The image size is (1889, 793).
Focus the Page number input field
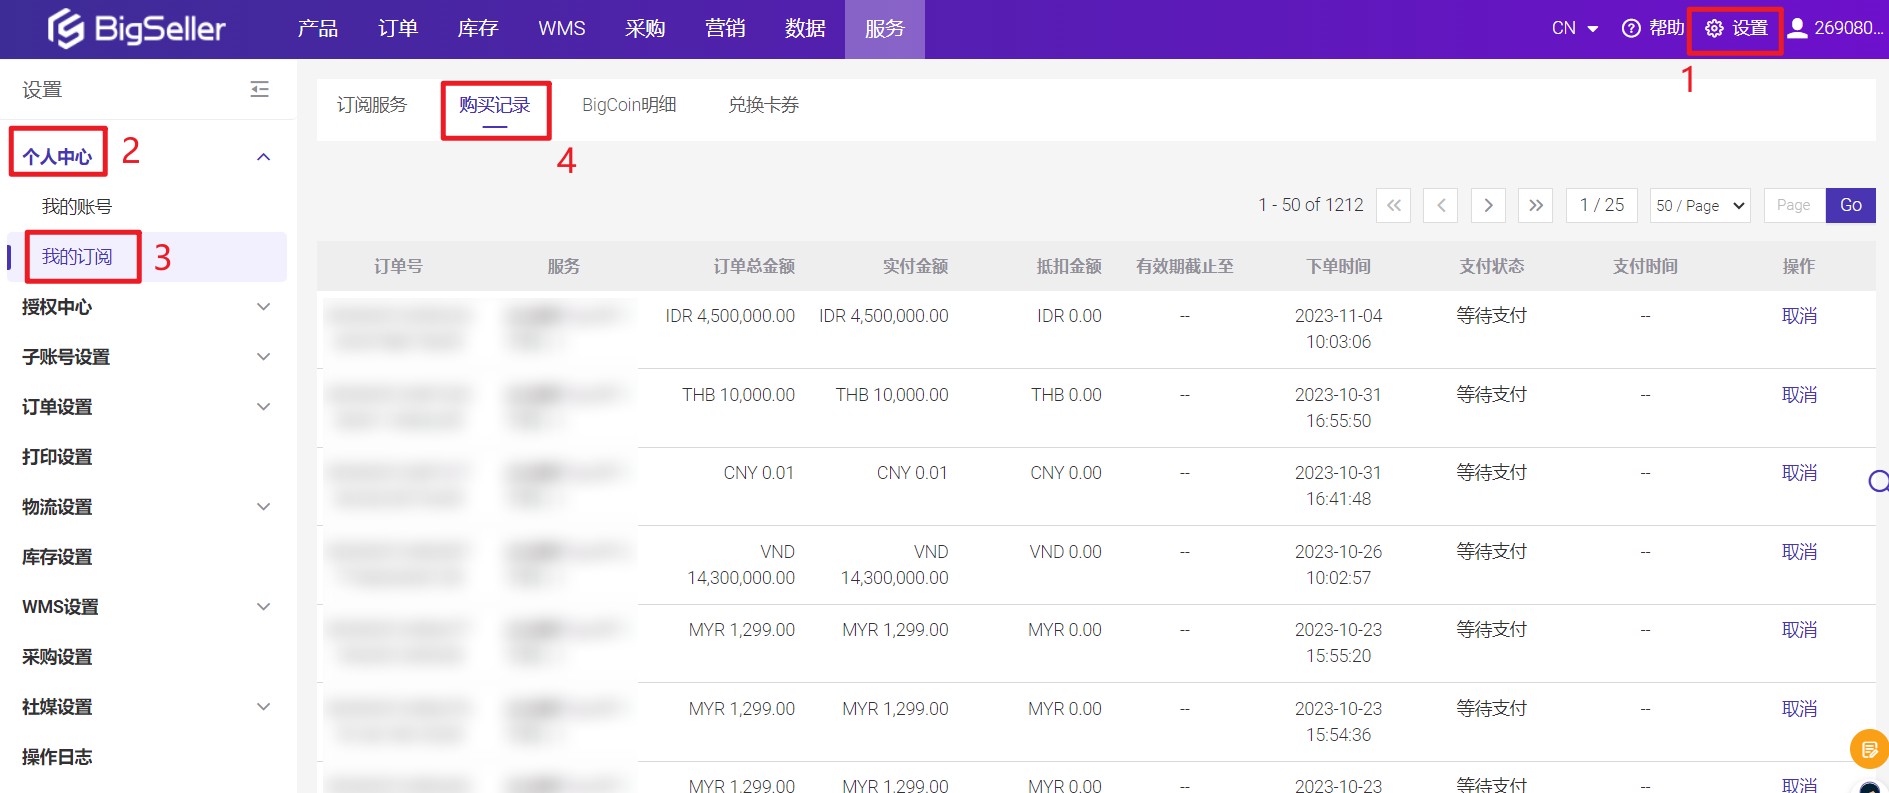pos(1794,205)
